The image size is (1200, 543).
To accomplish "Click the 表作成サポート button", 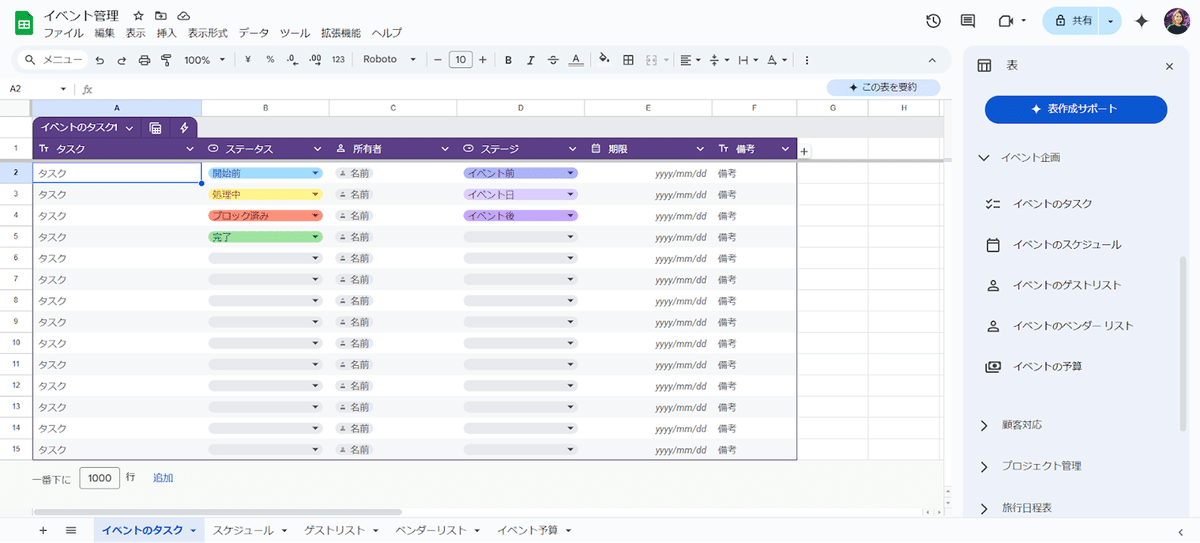I will pyautogui.click(x=1076, y=109).
